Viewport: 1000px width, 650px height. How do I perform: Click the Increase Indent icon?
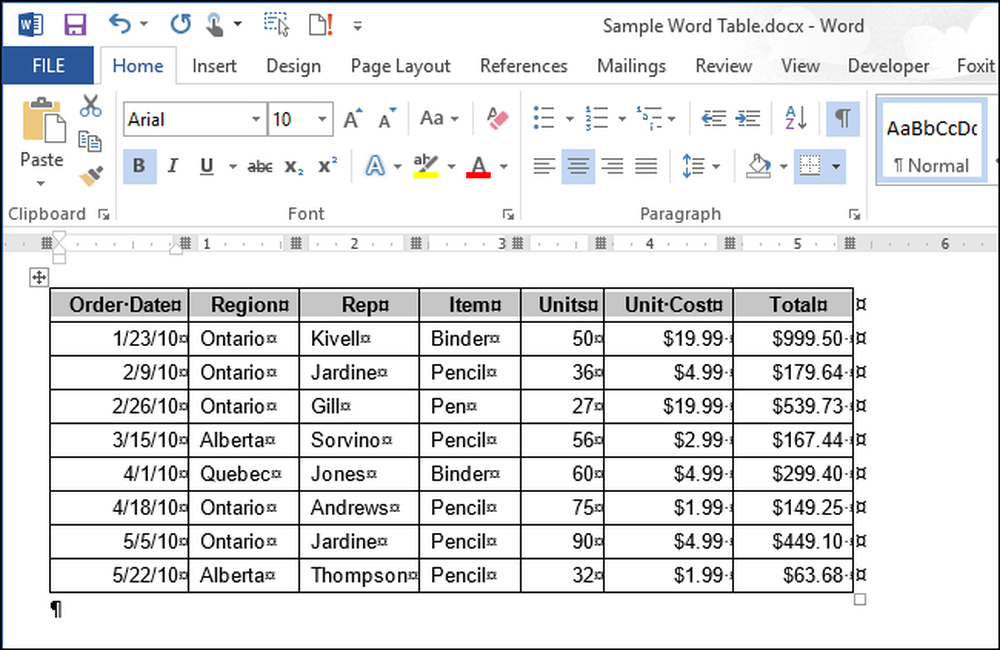(747, 118)
